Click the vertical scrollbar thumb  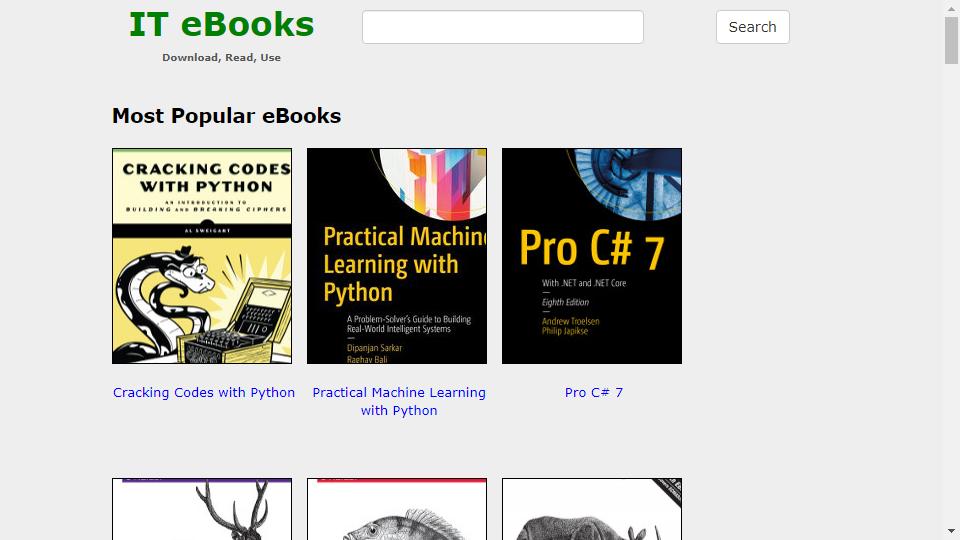951,40
